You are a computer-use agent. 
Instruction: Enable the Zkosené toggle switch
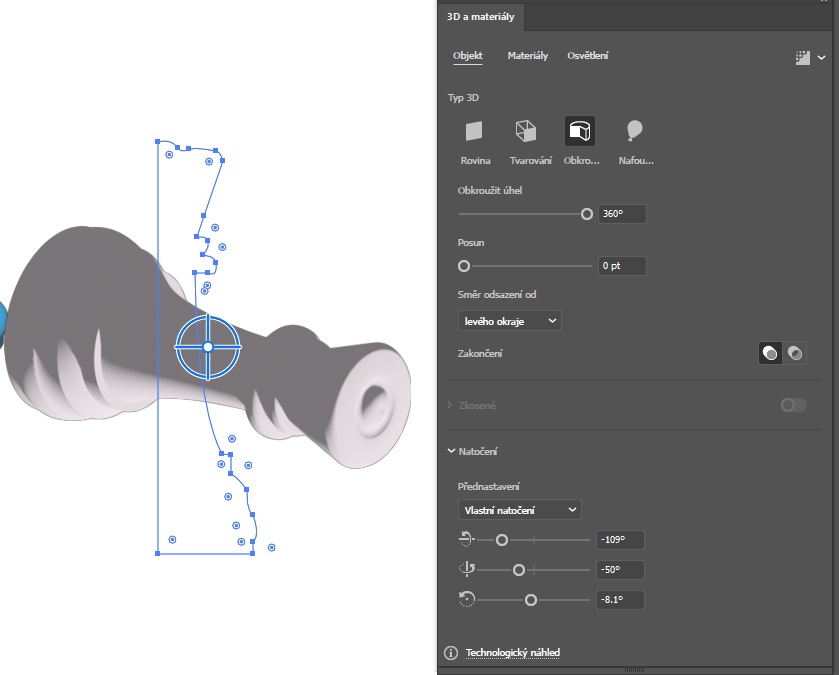click(793, 405)
